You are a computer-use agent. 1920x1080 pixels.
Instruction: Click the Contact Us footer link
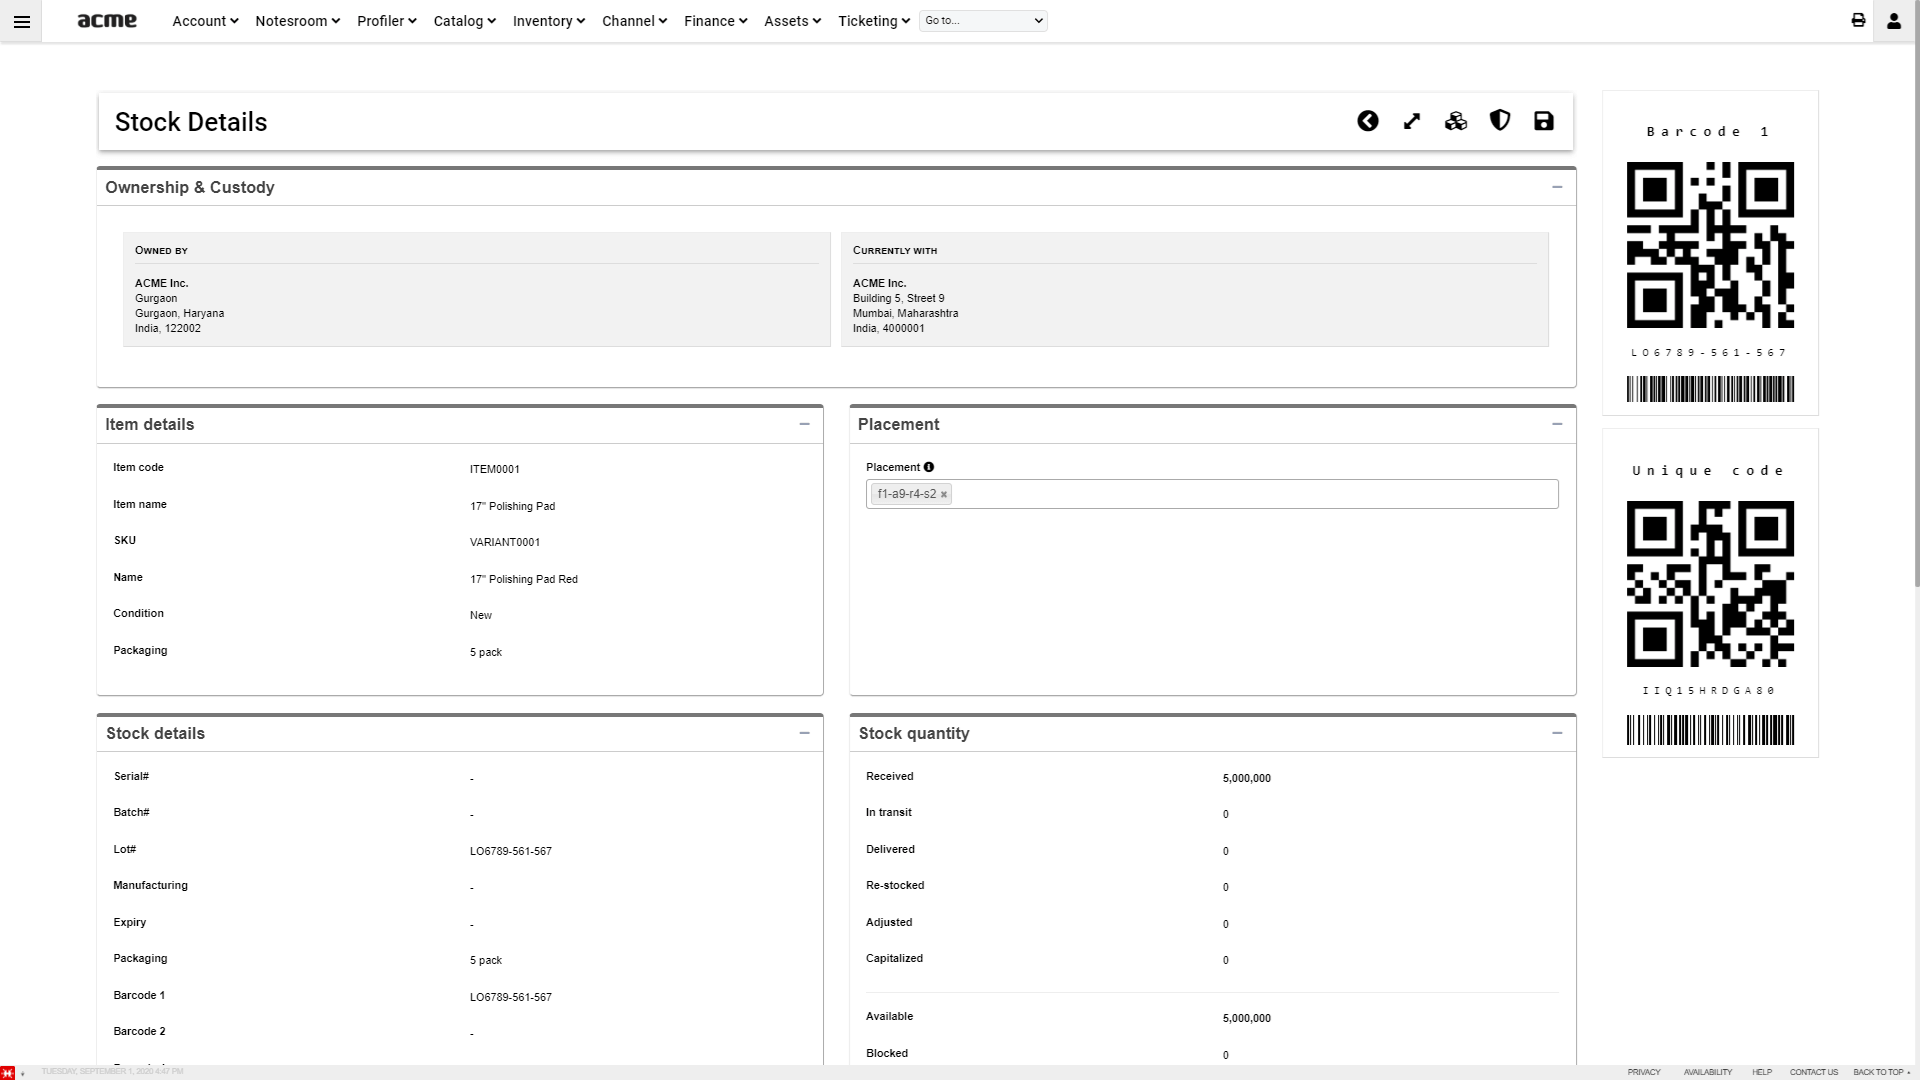click(x=1813, y=1072)
